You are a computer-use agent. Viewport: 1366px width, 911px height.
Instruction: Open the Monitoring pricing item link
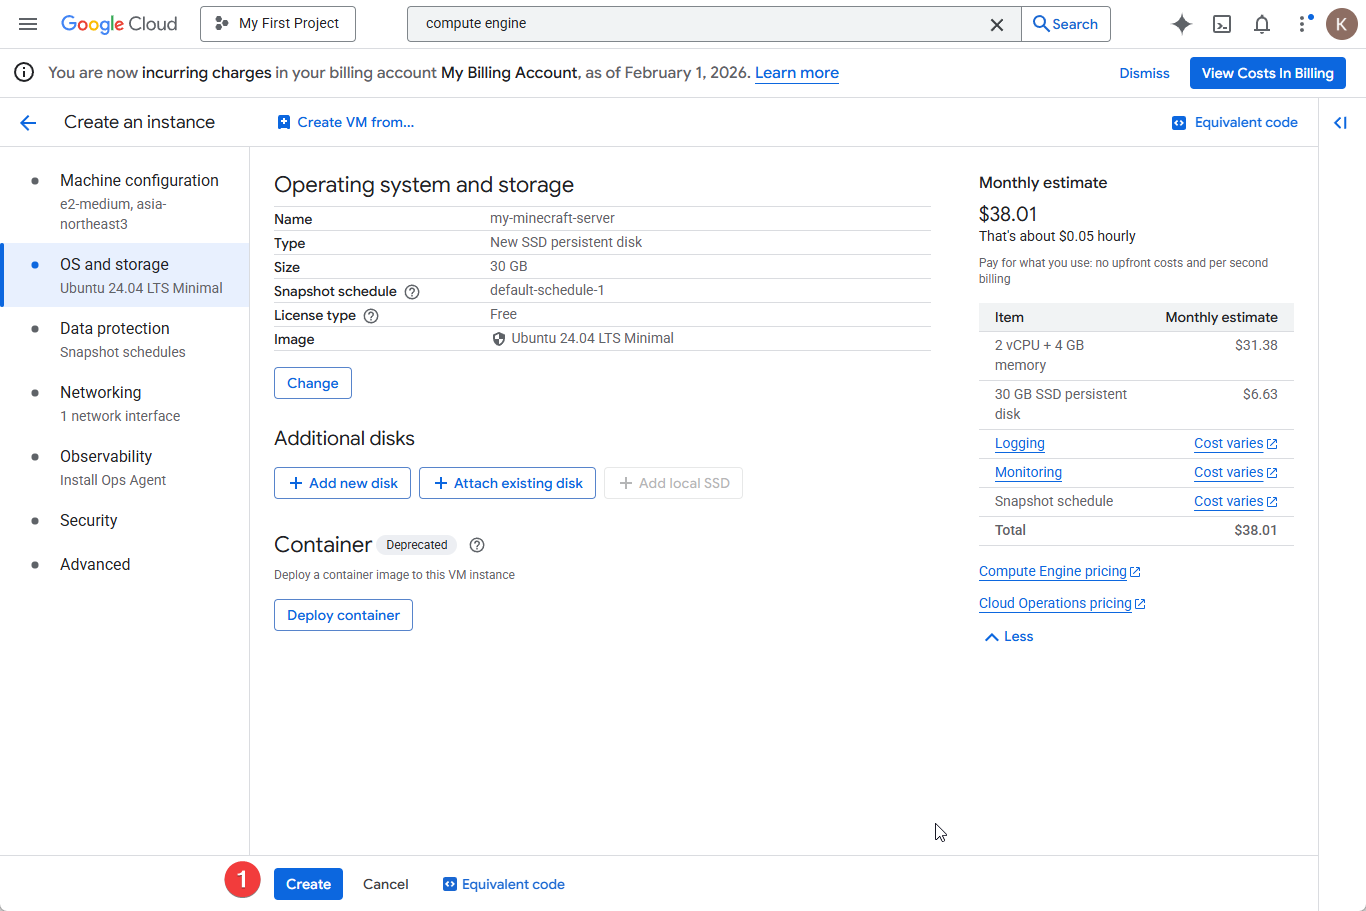tap(1028, 472)
